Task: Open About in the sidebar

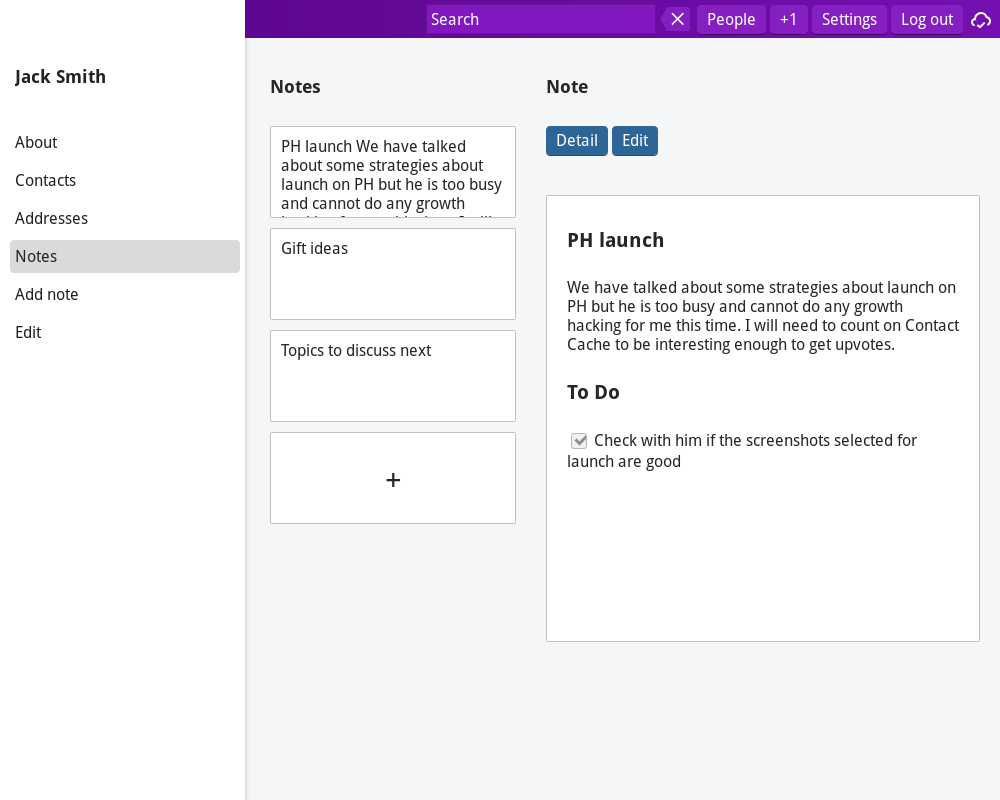Action: pyautogui.click(x=36, y=143)
